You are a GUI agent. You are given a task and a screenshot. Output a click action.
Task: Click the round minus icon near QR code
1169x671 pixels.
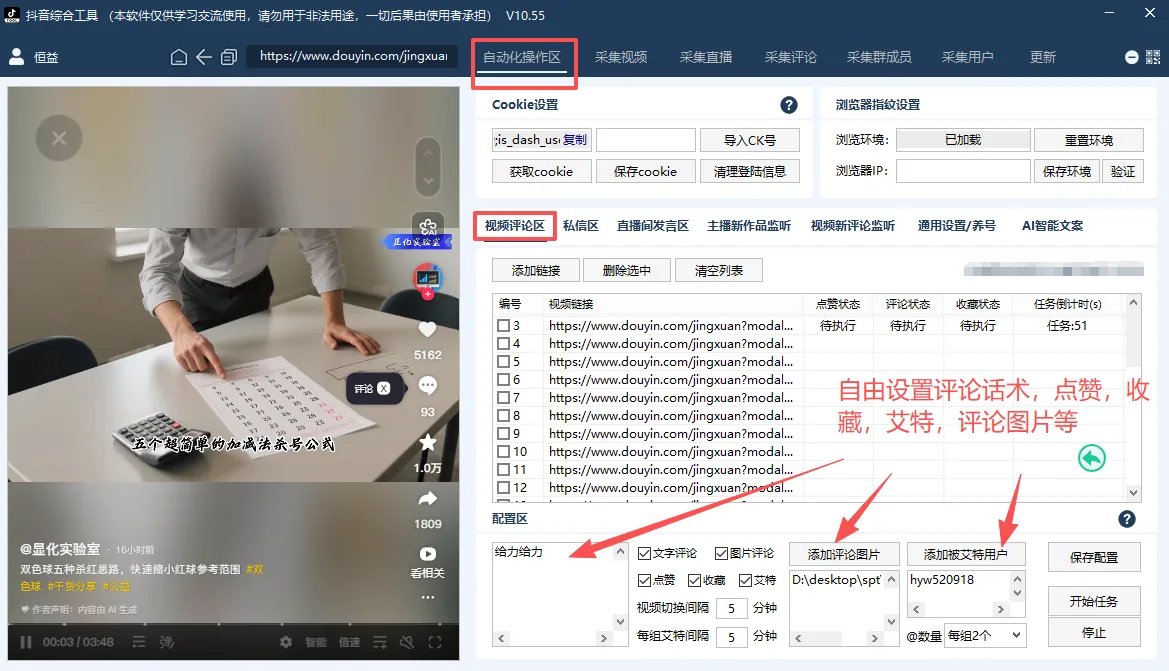[x=1132, y=57]
